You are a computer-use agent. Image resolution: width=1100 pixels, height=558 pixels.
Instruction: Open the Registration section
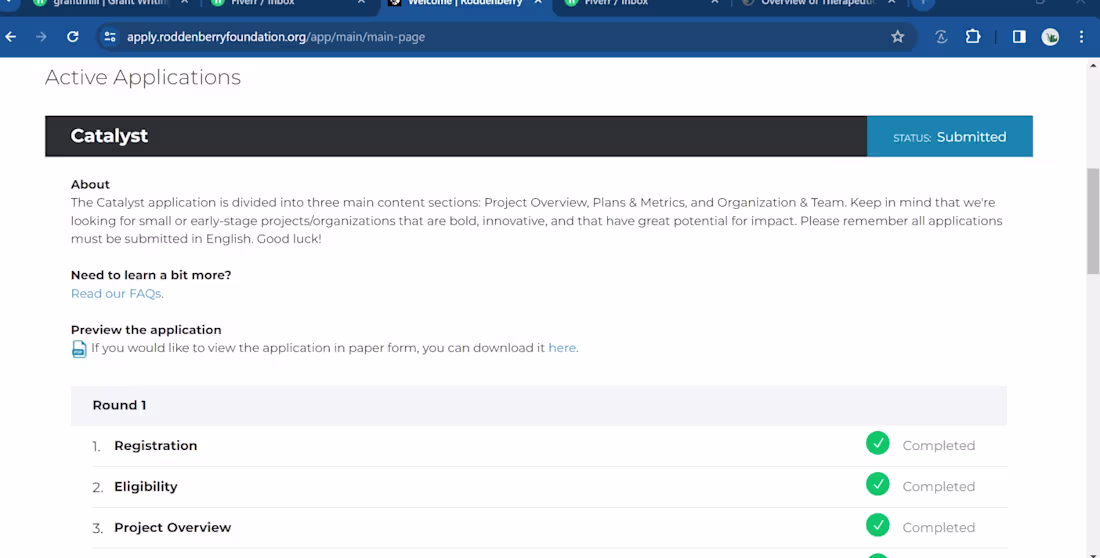pos(156,446)
